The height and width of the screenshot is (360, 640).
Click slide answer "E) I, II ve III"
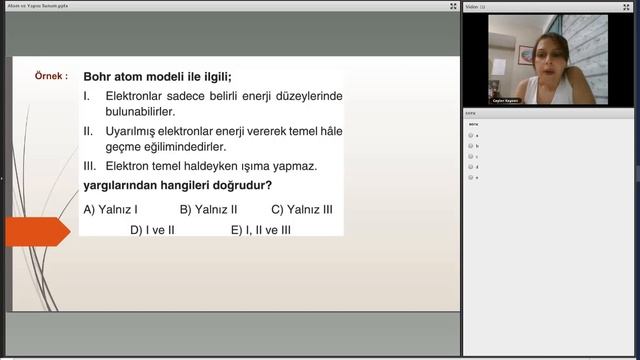click(261, 230)
